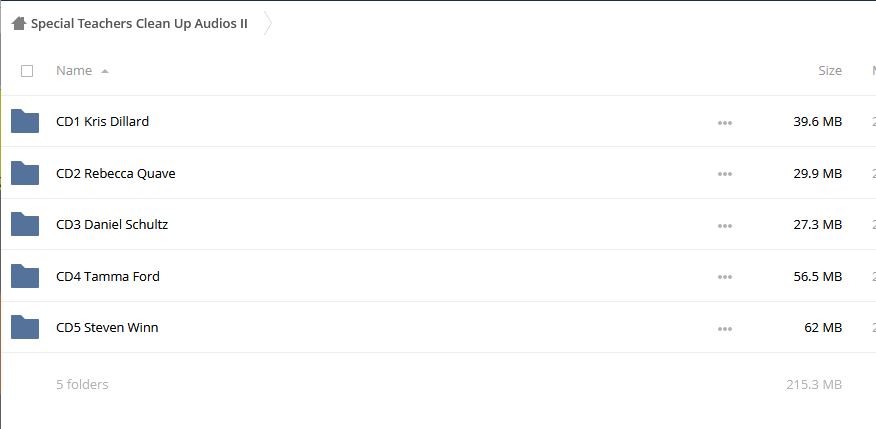Screen dimensions: 876x429
Task: Open the CD2 Rebecca Quave folder icon
Action: 25,173
